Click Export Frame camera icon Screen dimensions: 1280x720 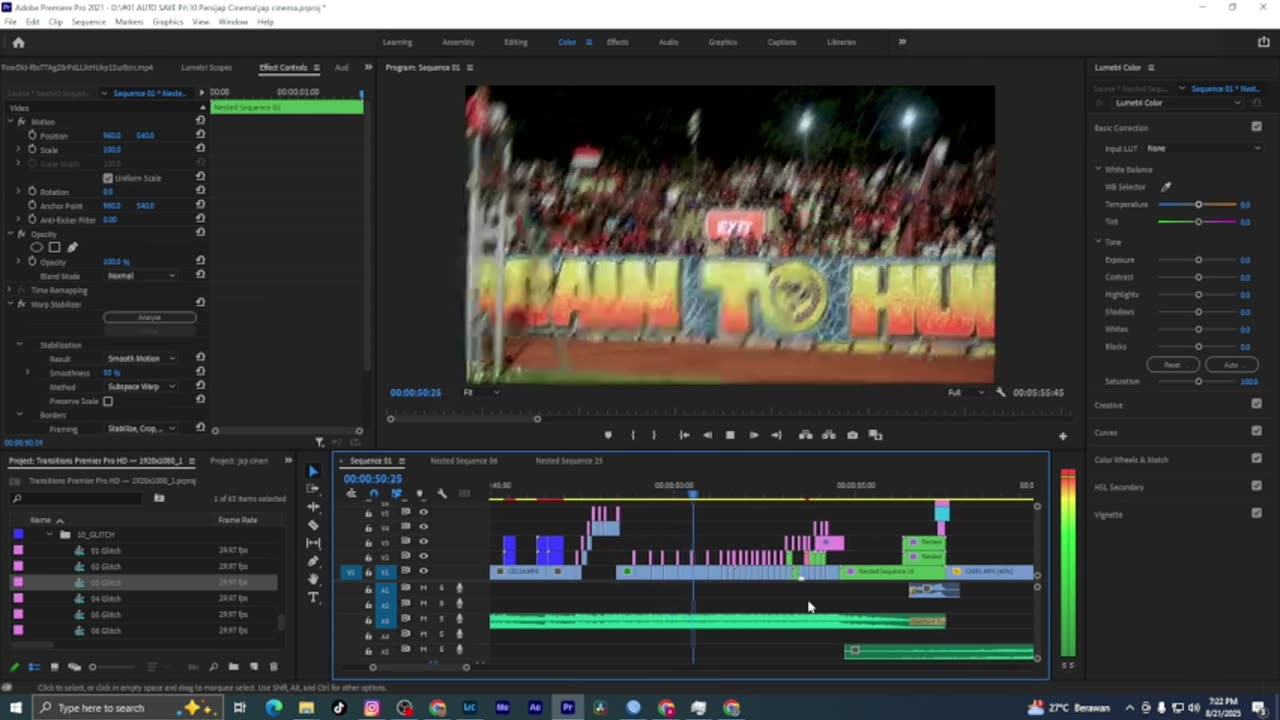852,435
